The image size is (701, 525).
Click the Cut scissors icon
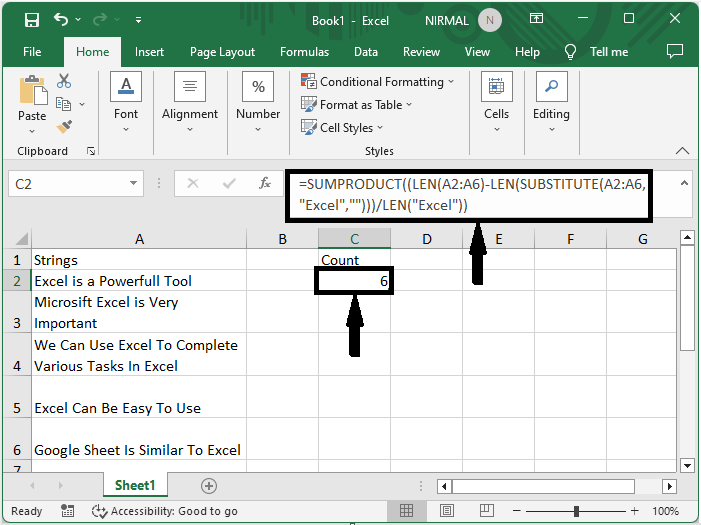(64, 81)
